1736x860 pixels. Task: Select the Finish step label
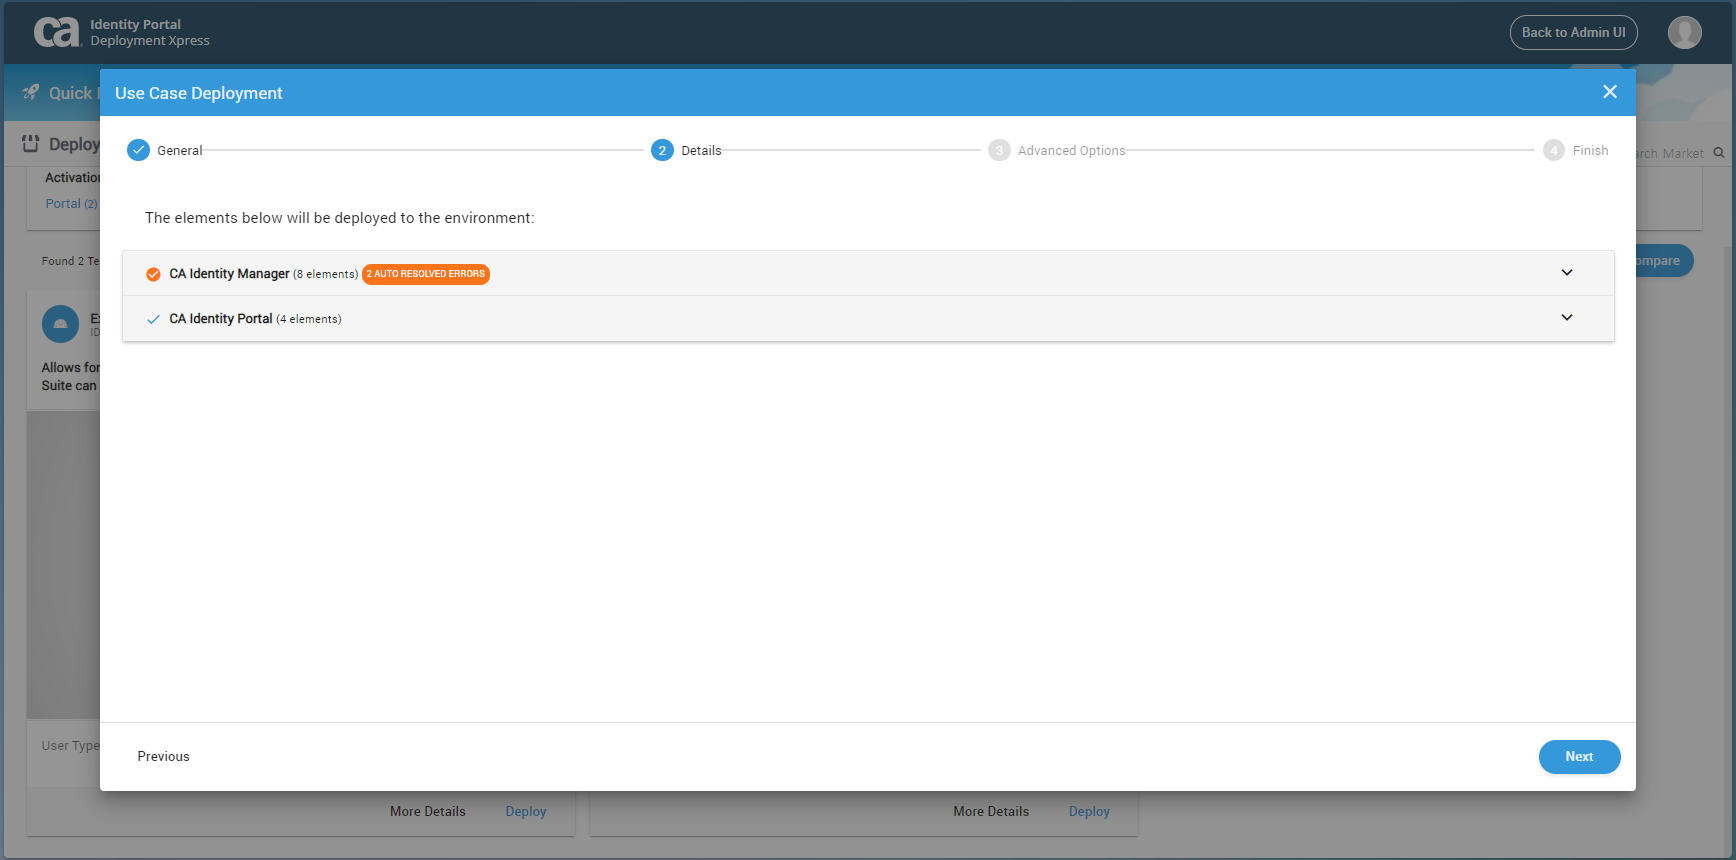tap(1590, 151)
